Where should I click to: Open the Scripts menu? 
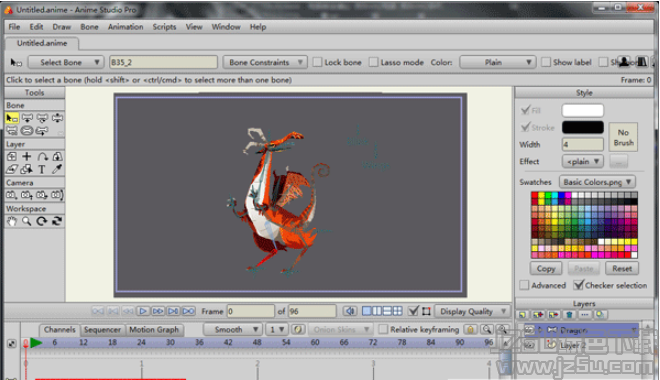(x=164, y=27)
